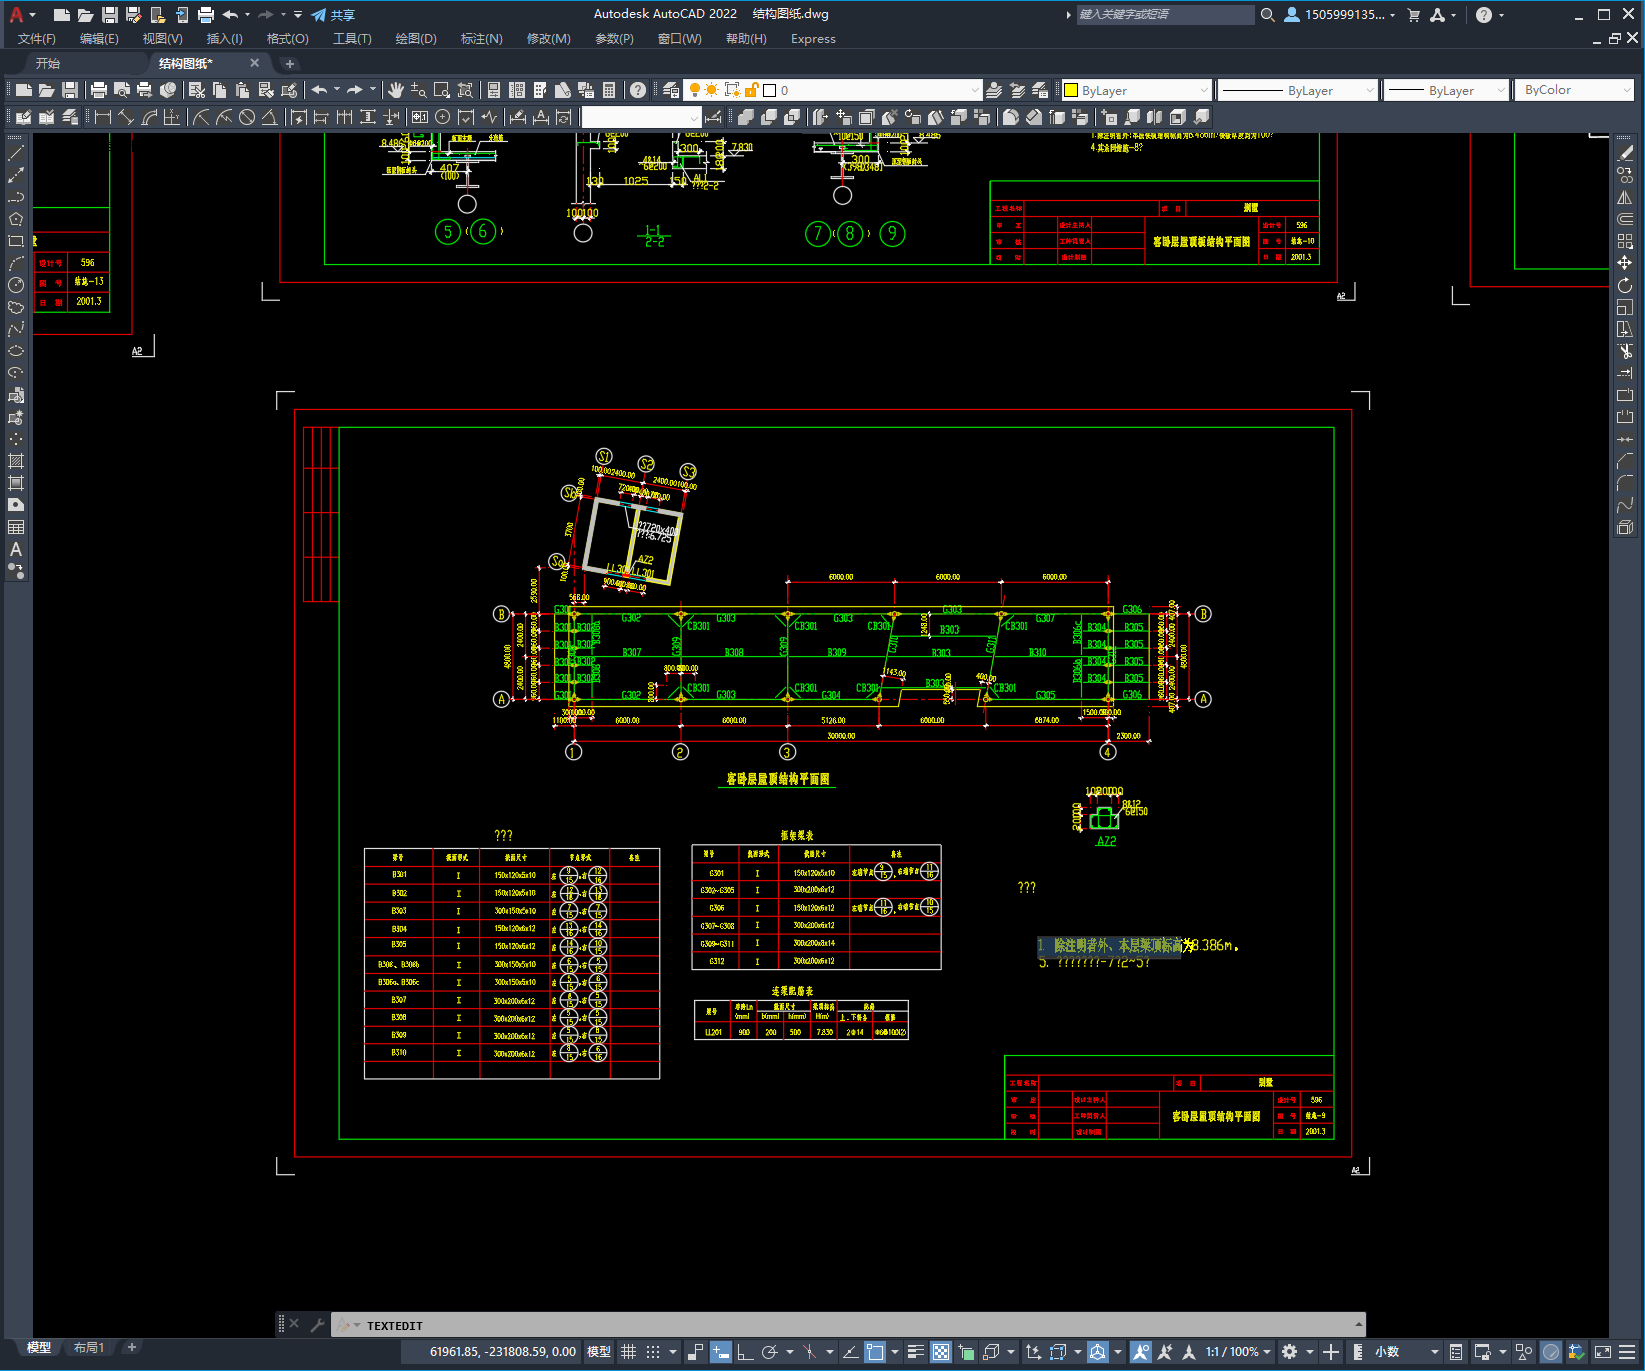
Task: Switch to the 布局1 layout tab
Action: 89,1348
